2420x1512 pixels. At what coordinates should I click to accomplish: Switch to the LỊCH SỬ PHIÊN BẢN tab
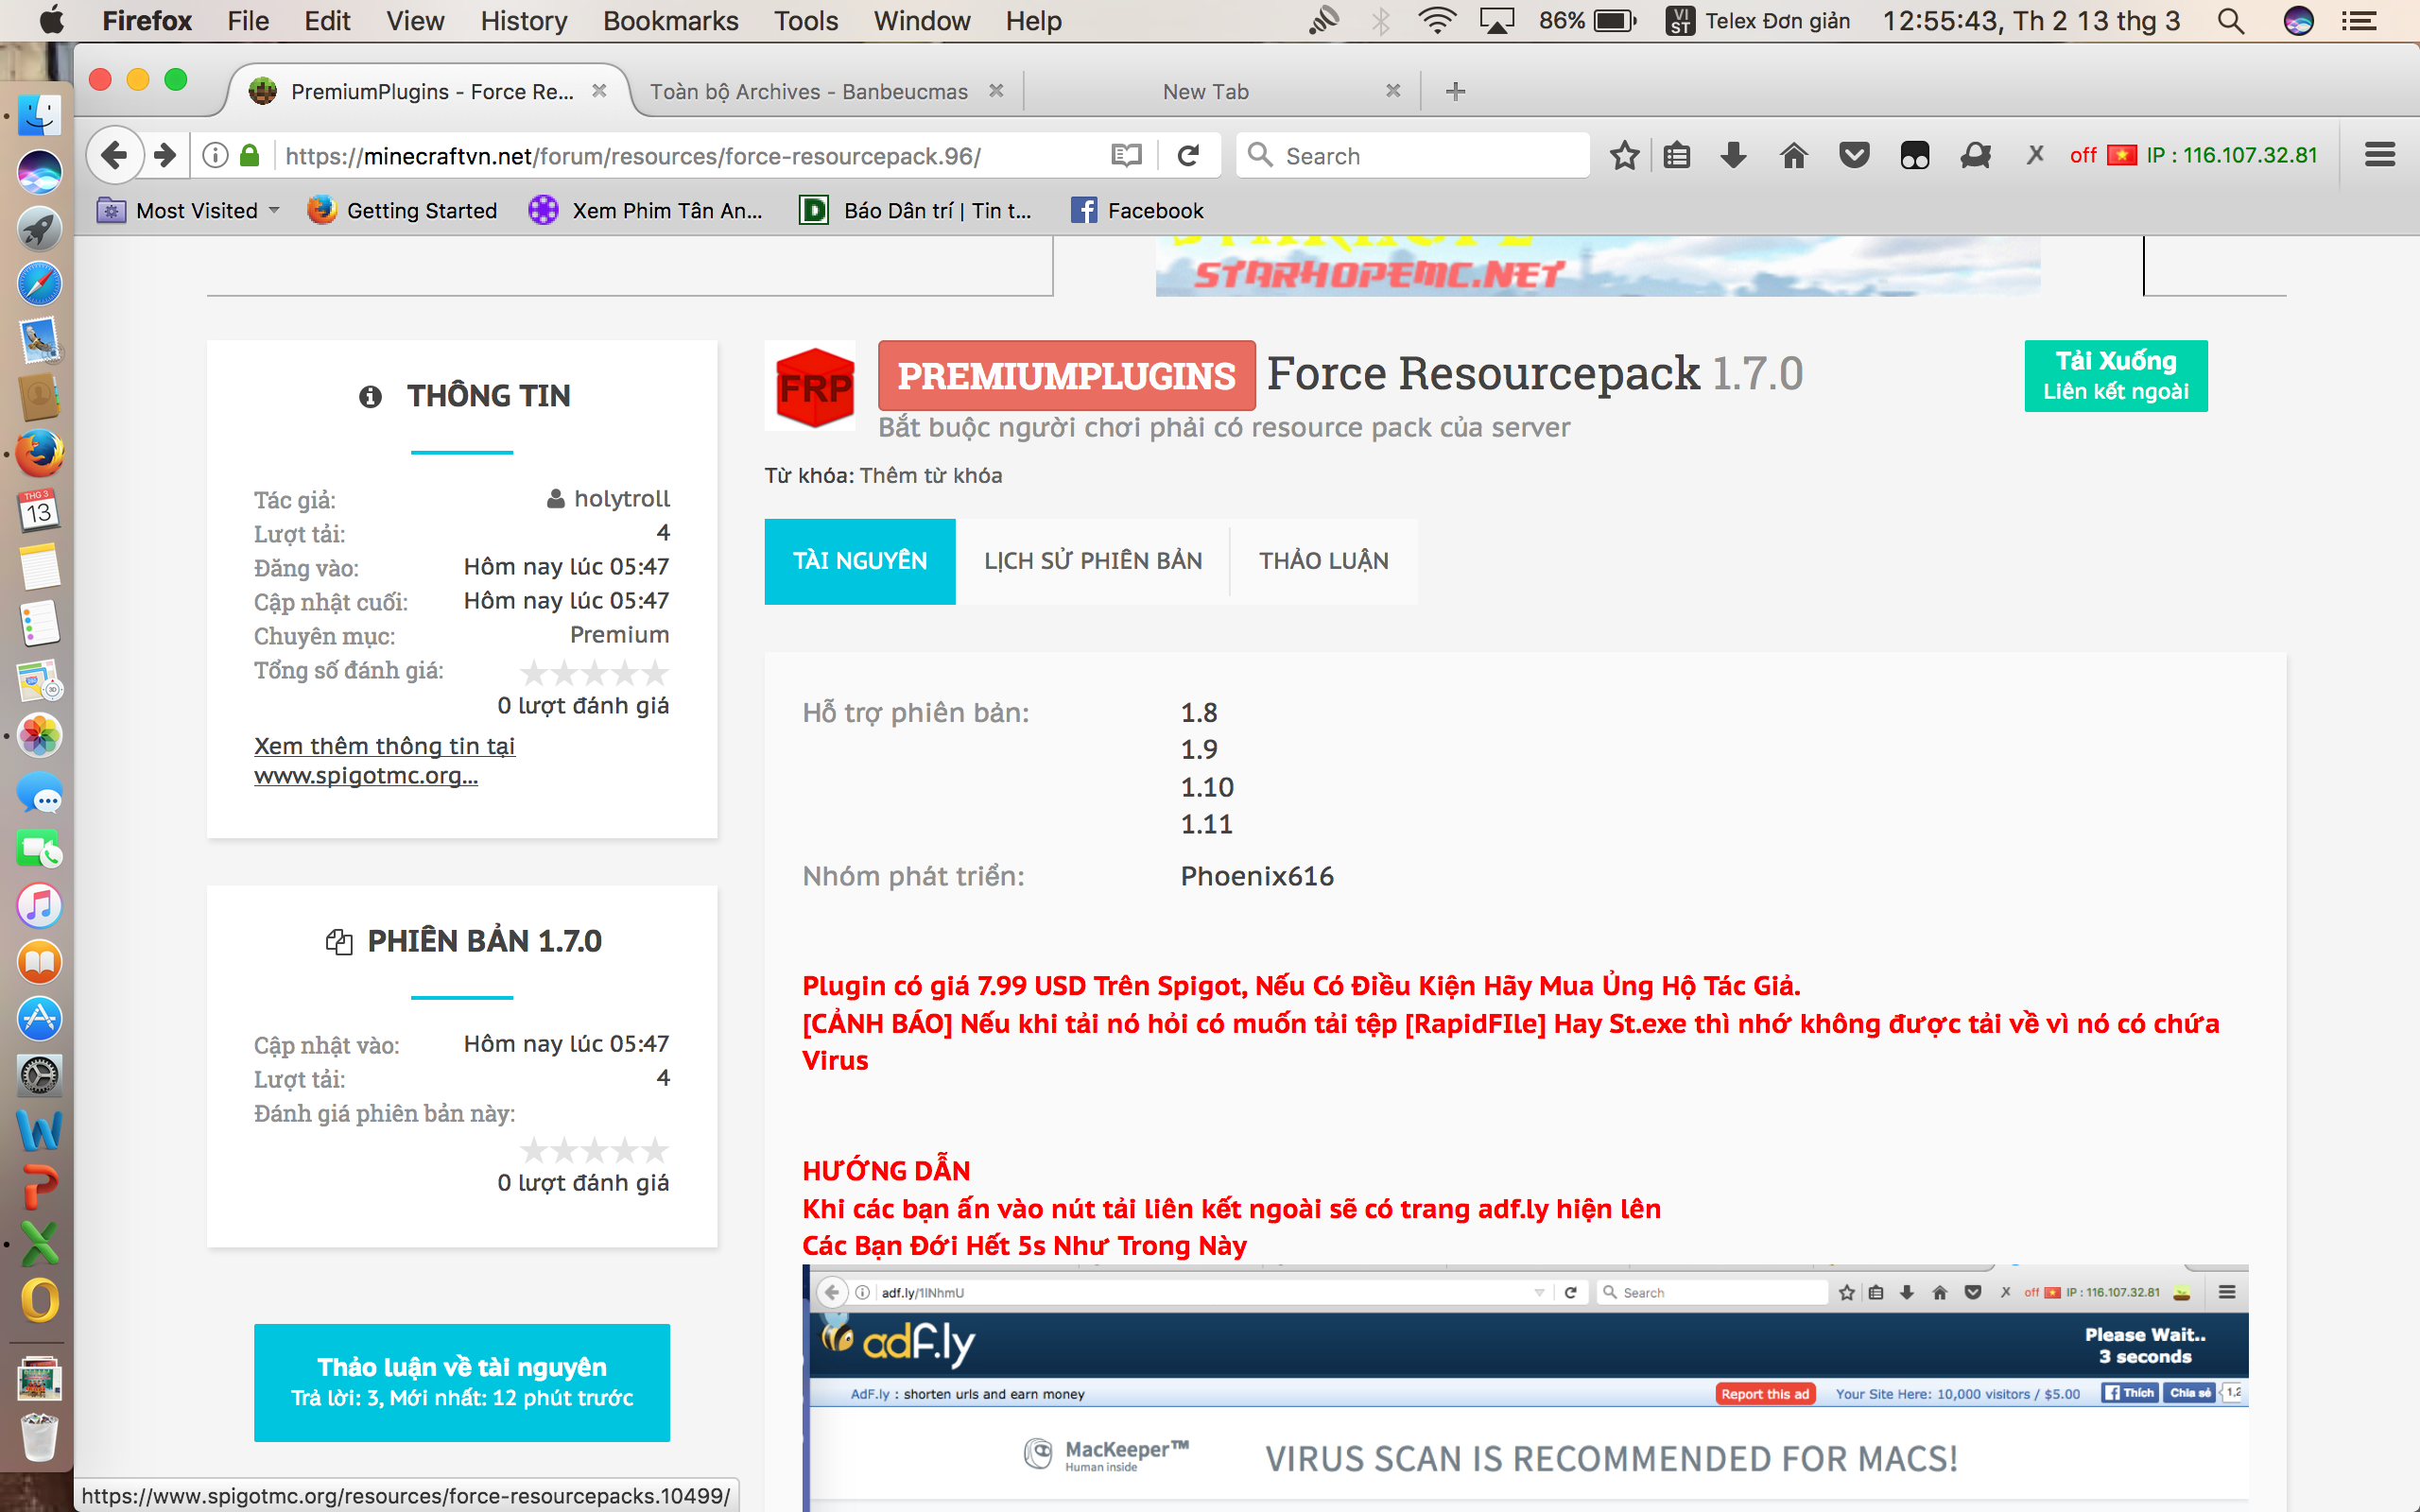pos(1092,561)
